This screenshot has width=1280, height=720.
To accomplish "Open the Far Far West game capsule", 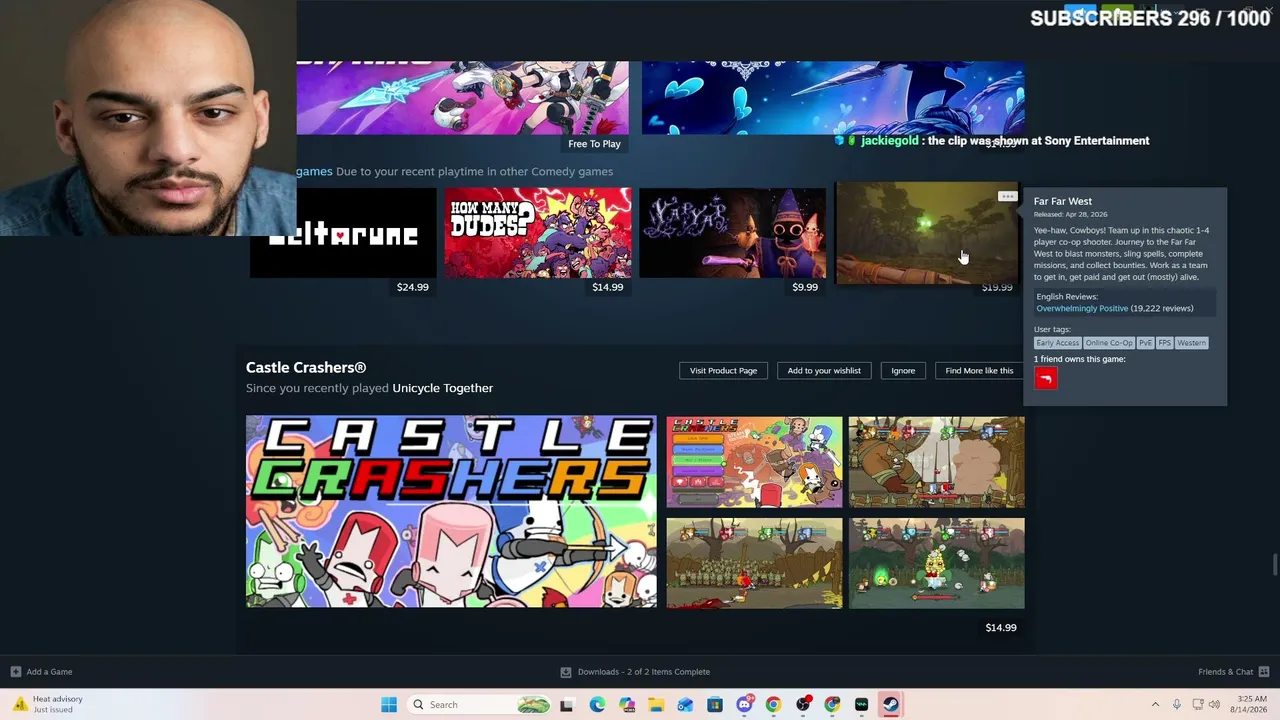I will pyautogui.click(x=927, y=233).
